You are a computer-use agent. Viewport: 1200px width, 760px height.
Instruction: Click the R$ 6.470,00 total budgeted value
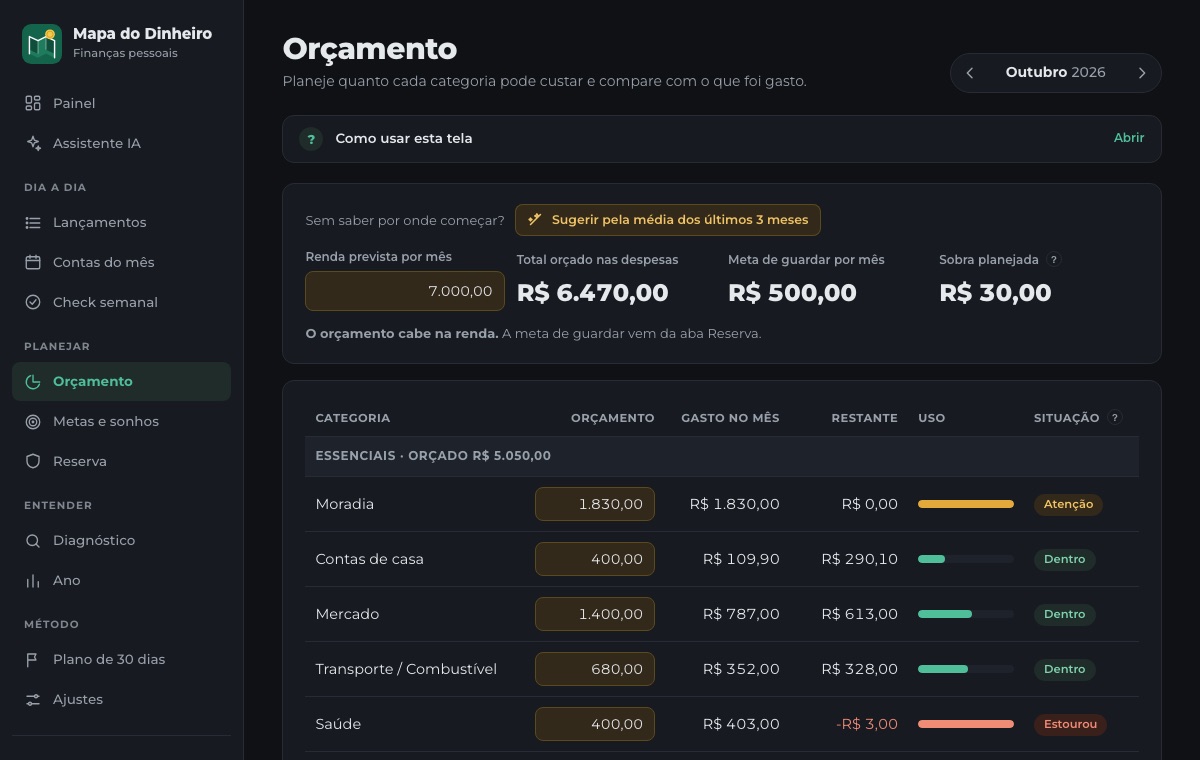pyautogui.click(x=592, y=293)
